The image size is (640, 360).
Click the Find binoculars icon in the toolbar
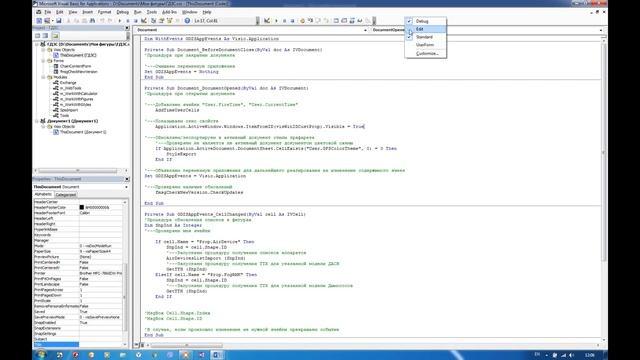(93, 20)
